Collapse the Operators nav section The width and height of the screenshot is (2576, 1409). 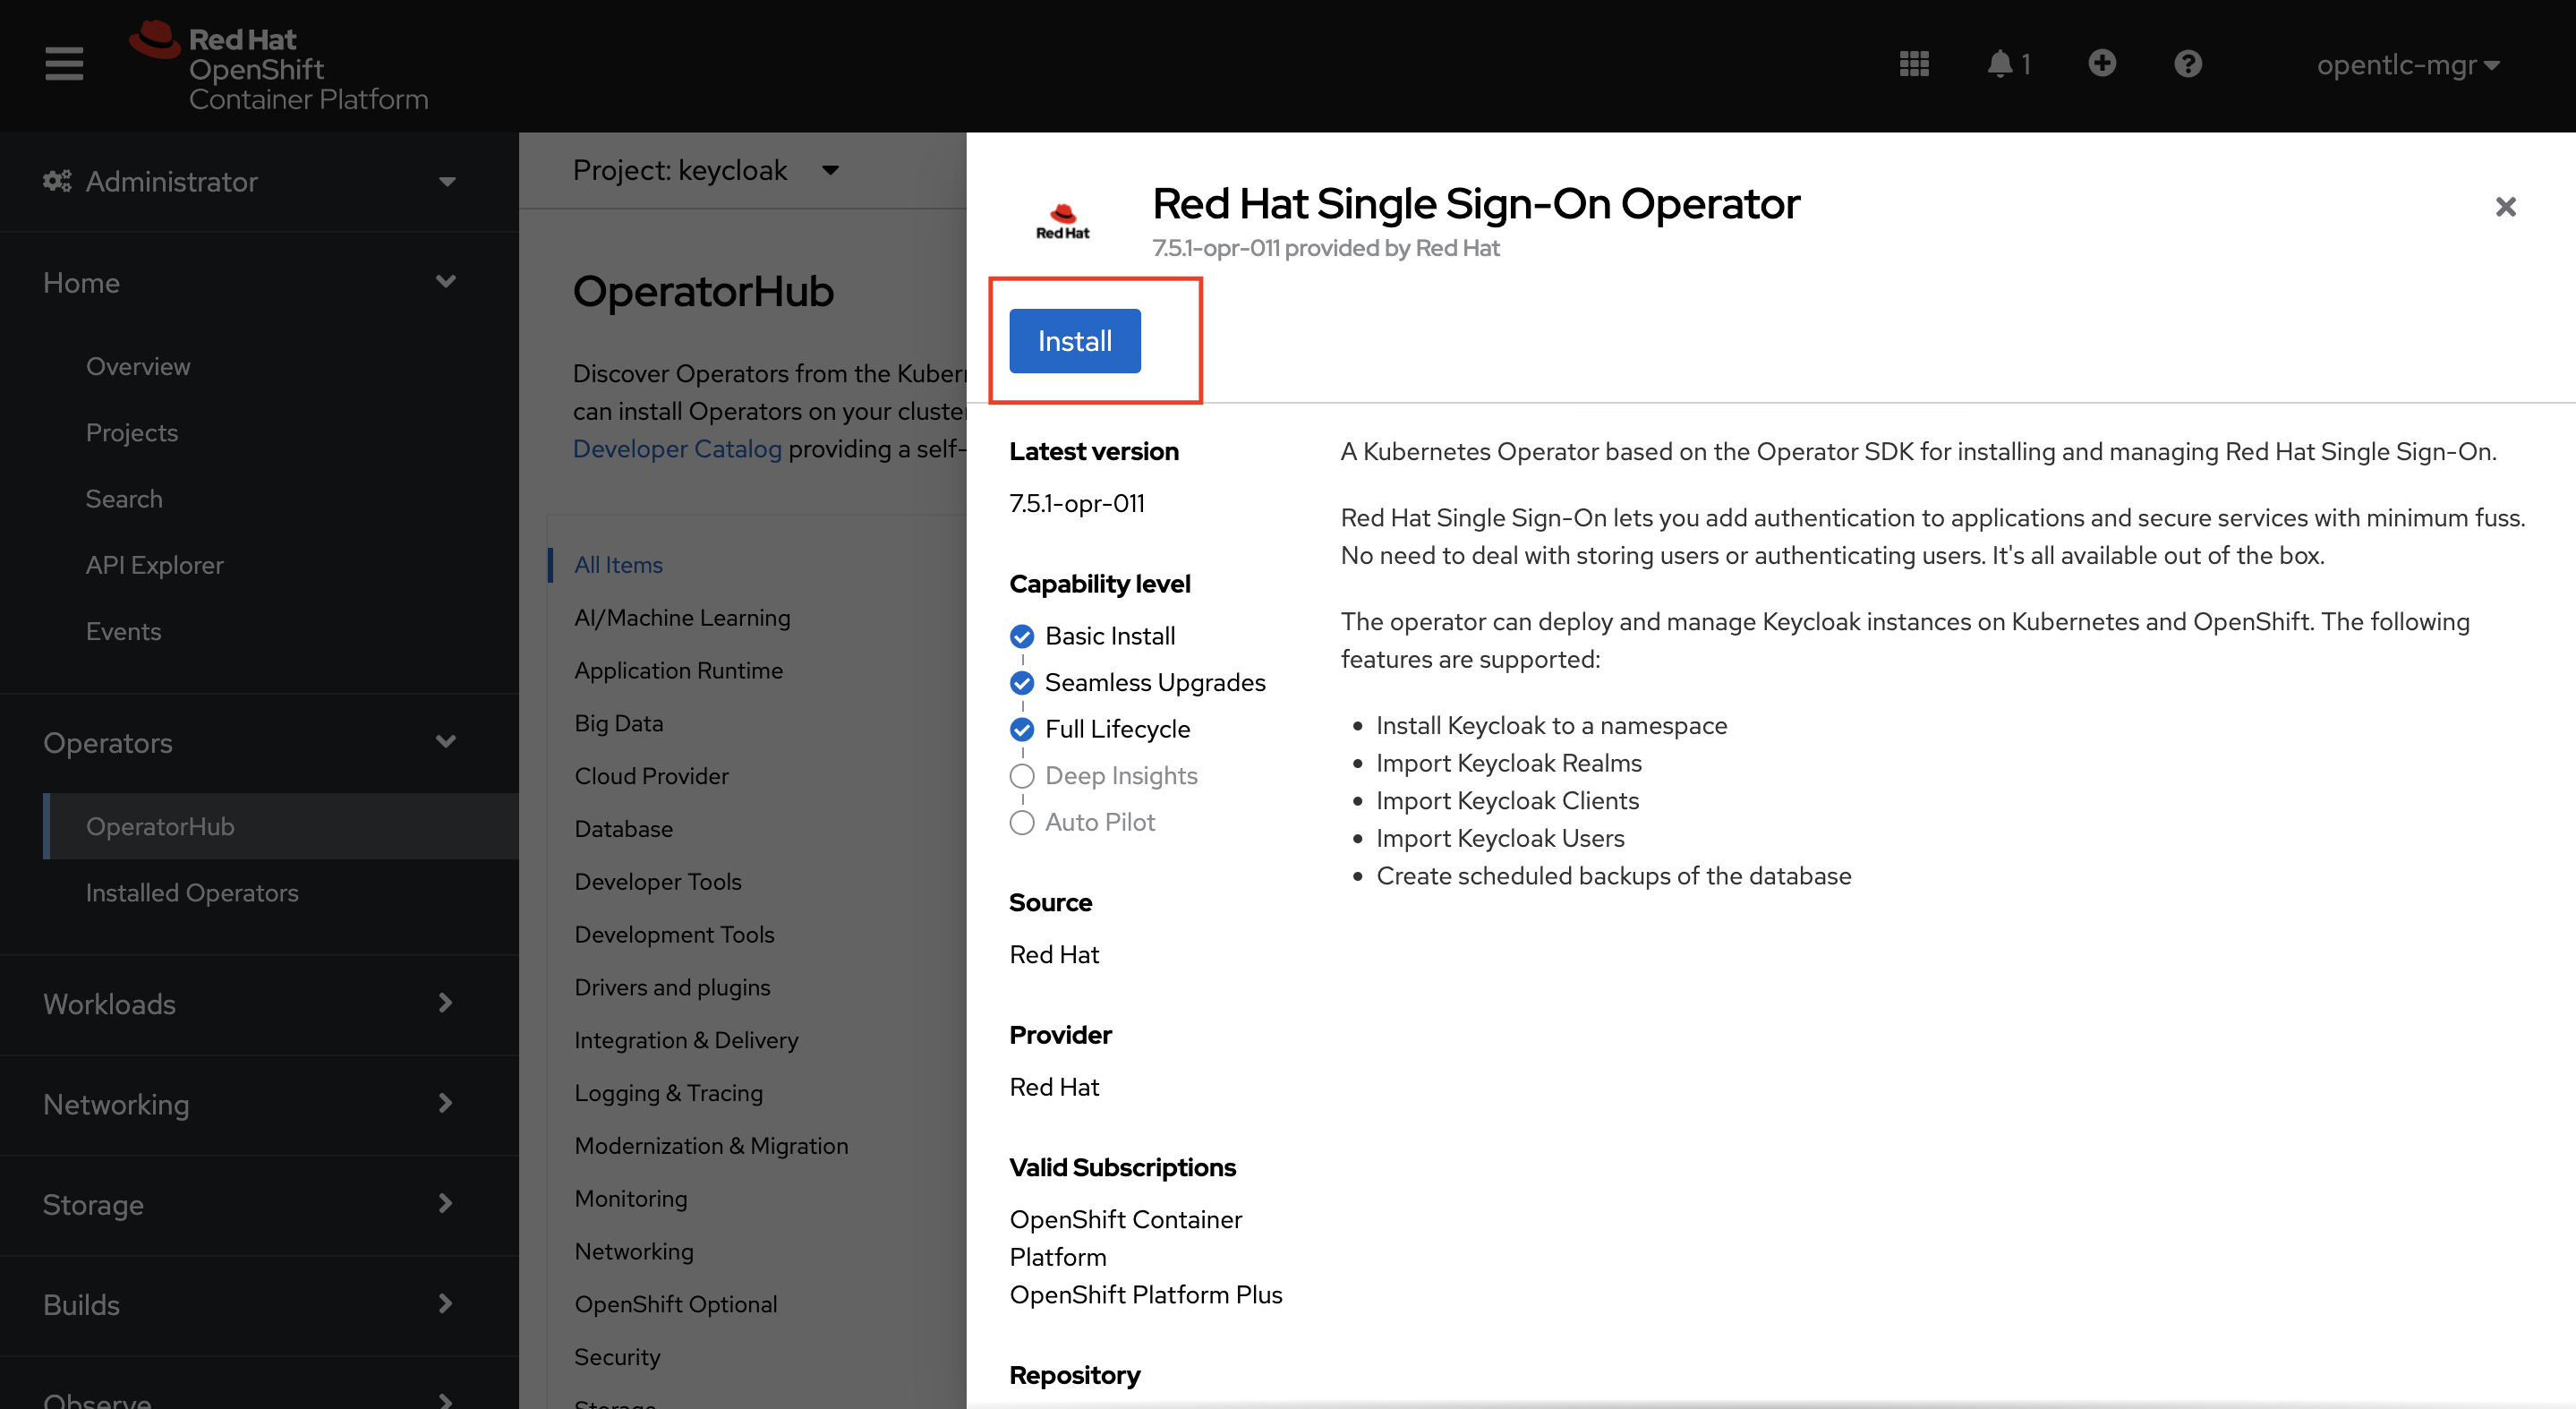coord(259,743)
